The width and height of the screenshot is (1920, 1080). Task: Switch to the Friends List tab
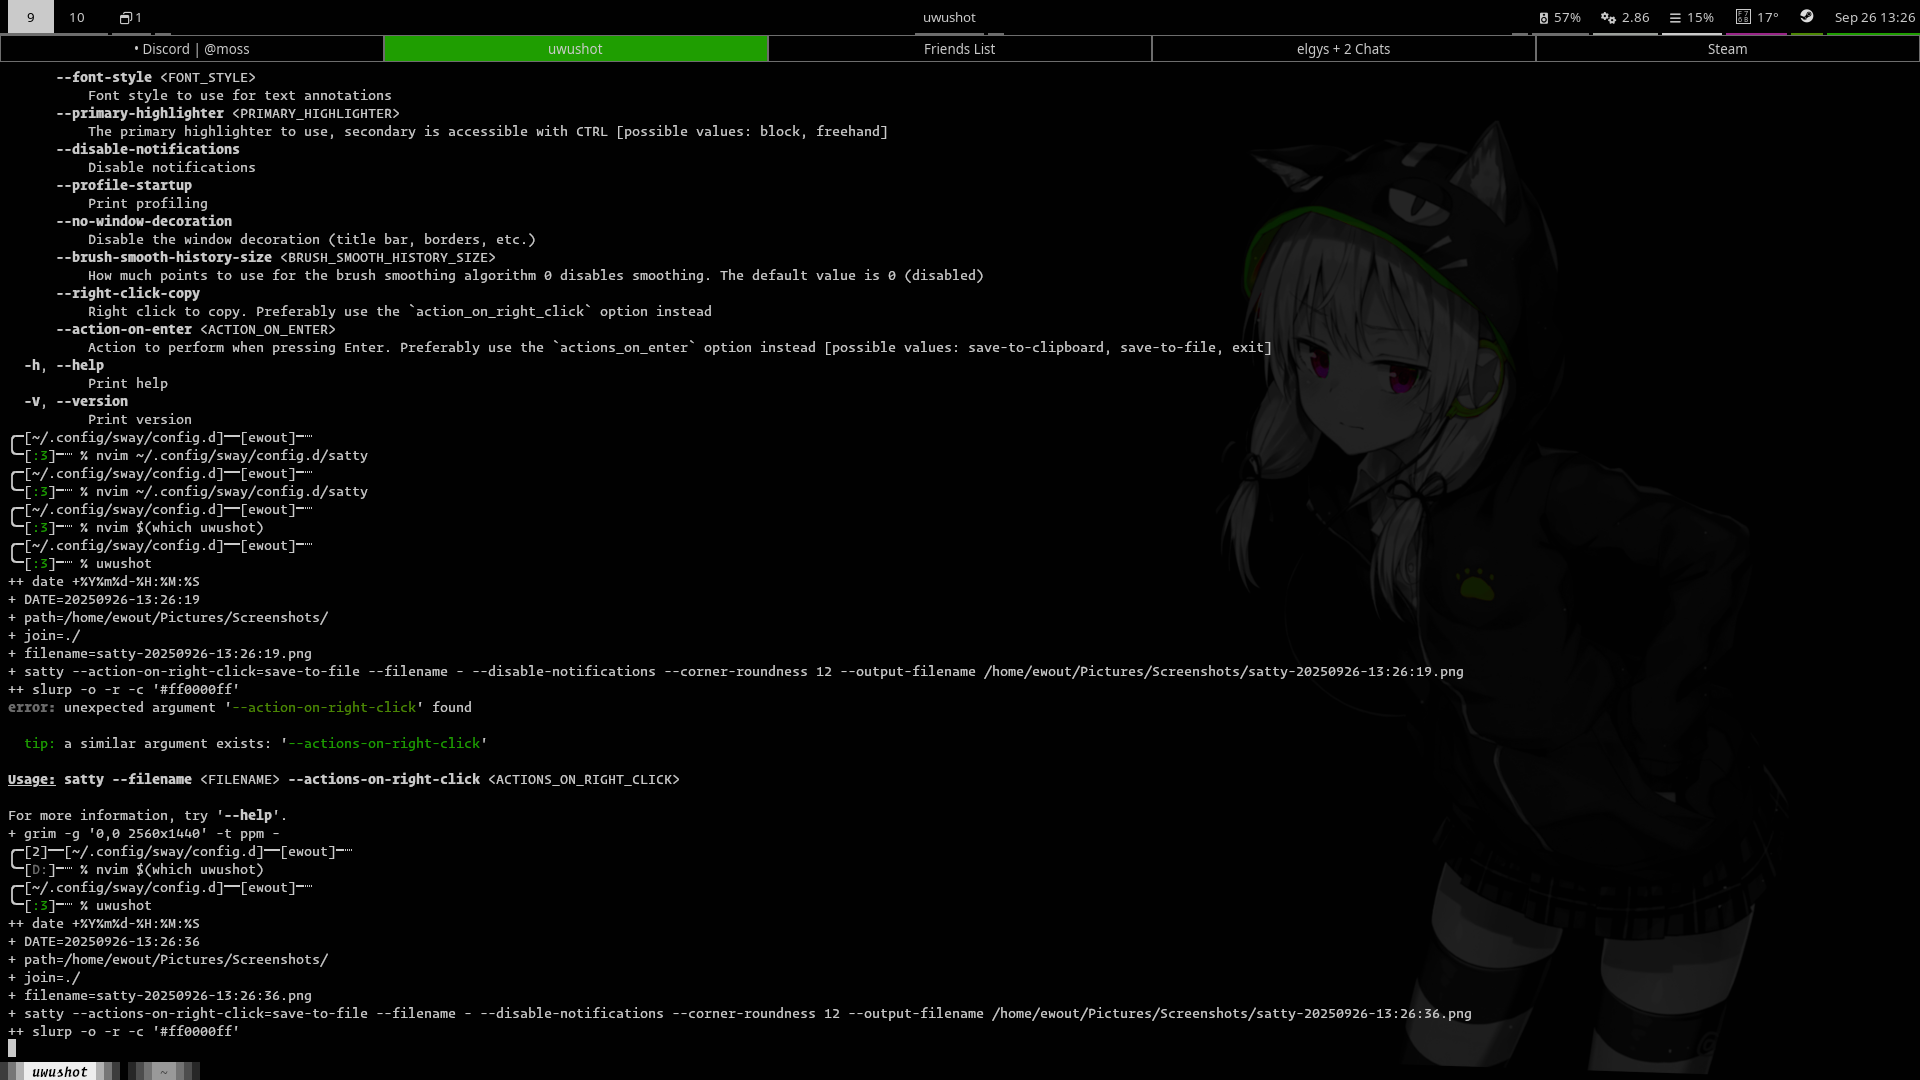point(959,49)
